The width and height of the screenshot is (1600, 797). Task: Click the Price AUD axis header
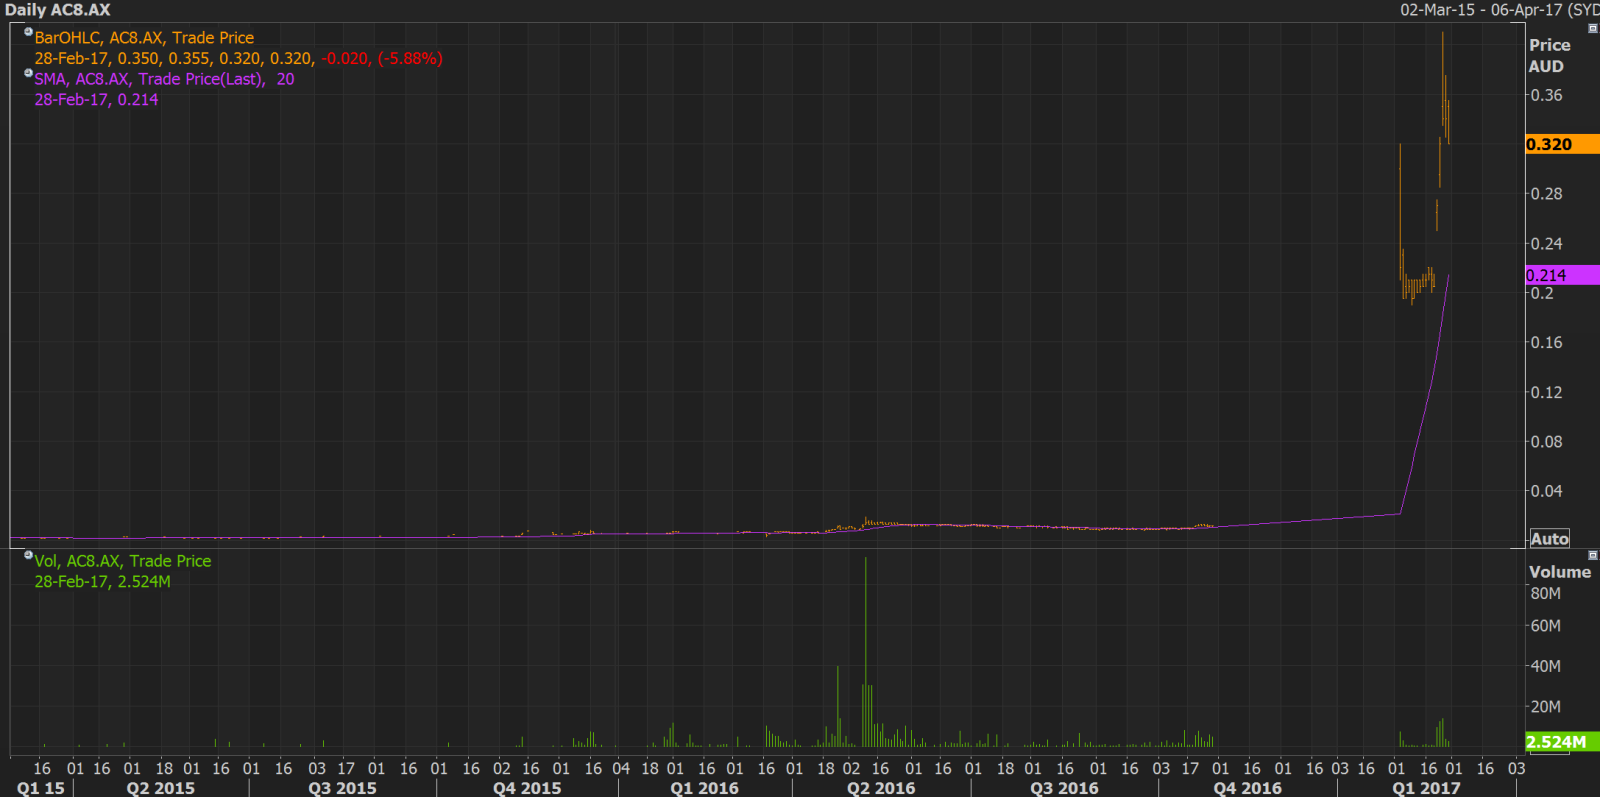click(x=1548, y=56)
